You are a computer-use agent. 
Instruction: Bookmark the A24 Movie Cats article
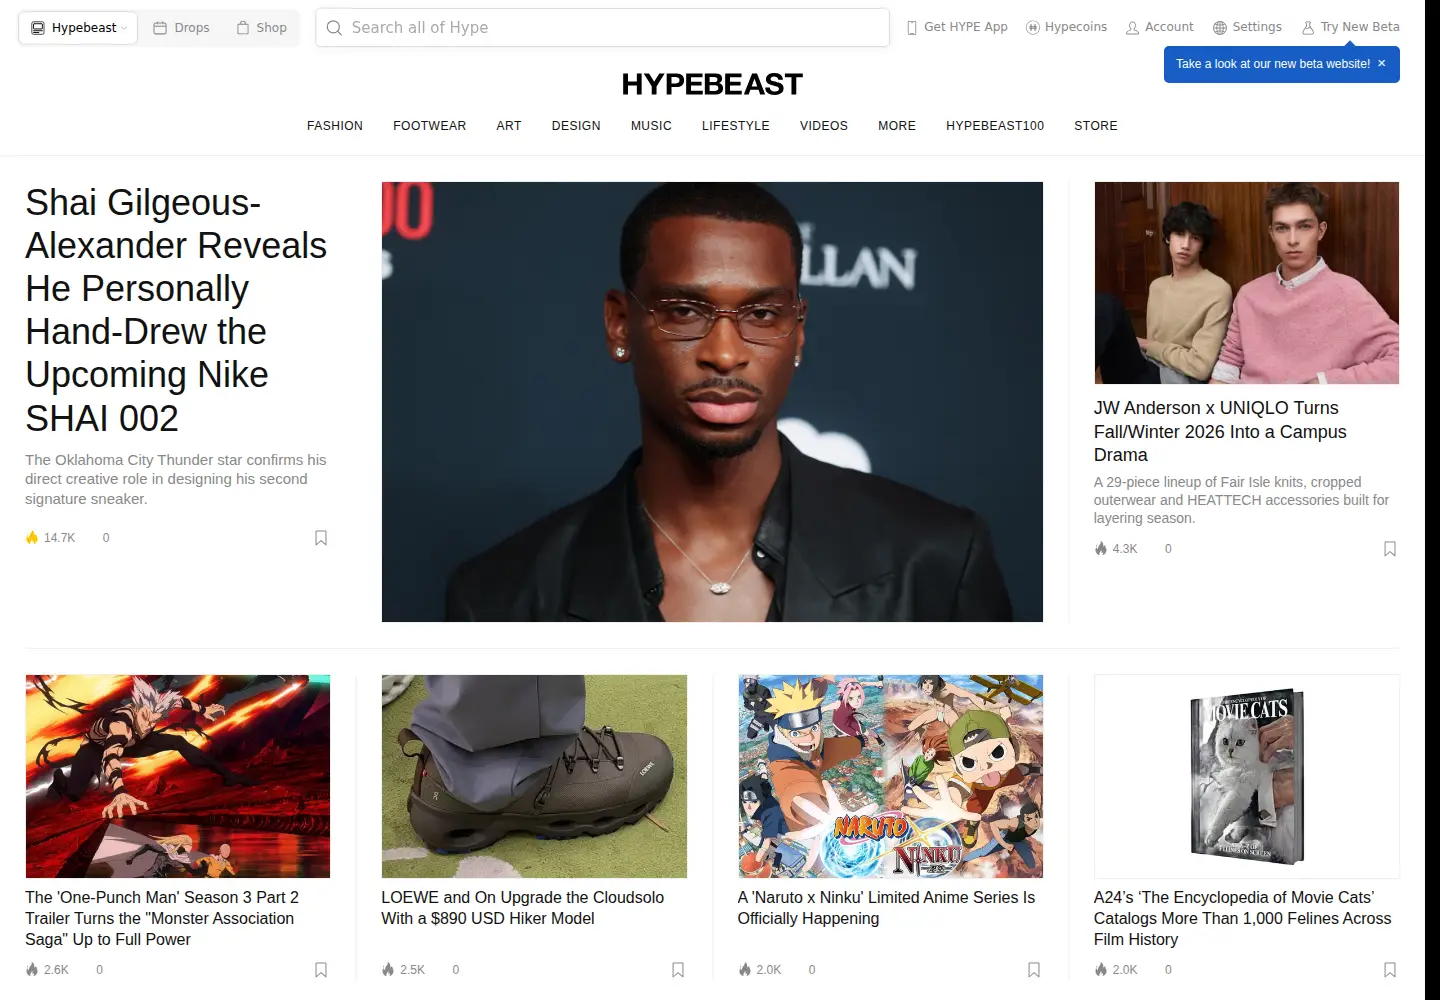point(1390,970)
